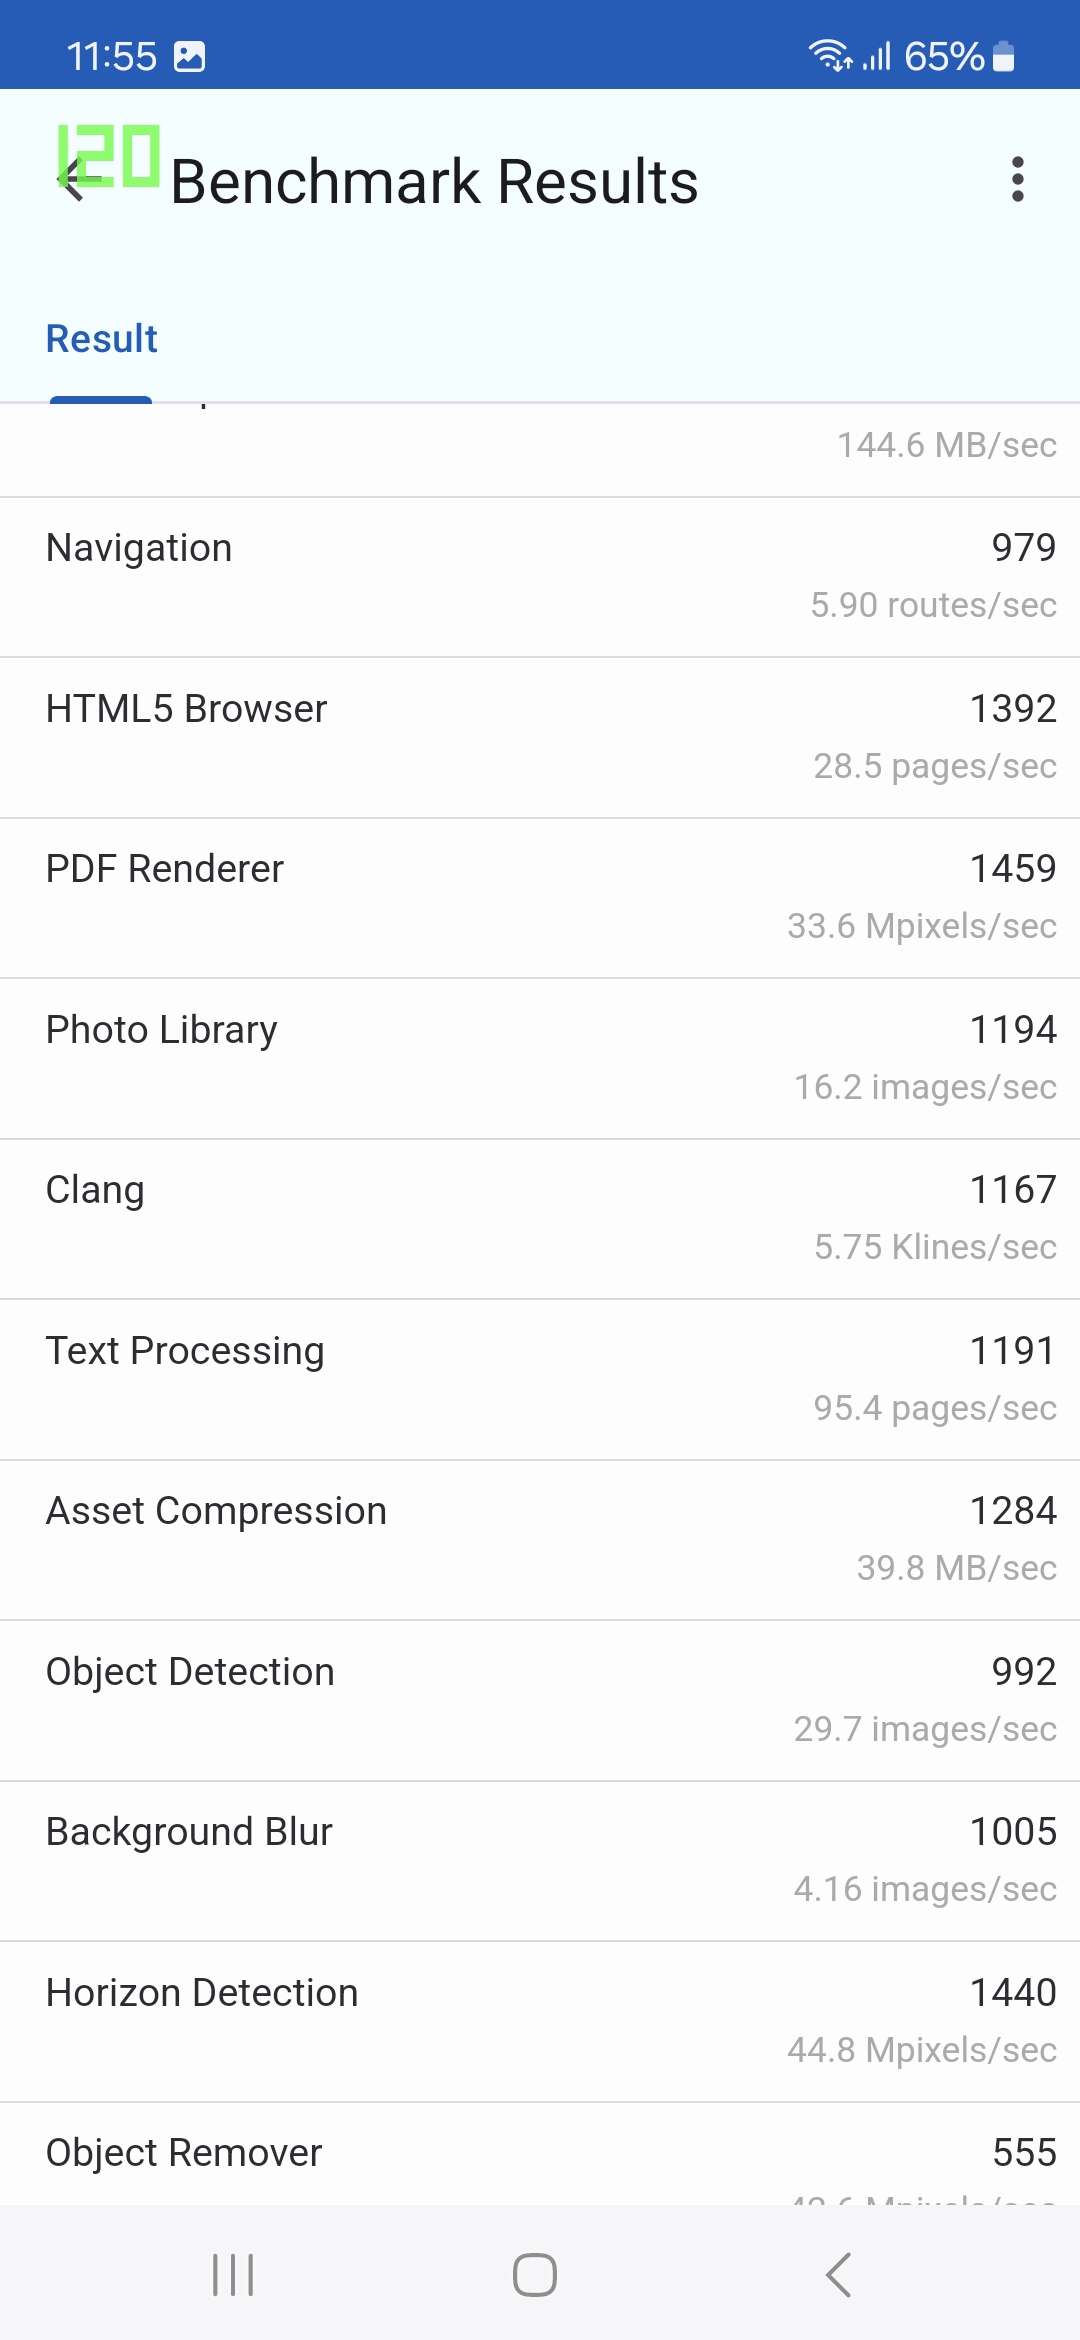Tap the Background Blur result row
The image size is (1080, 2340).
[x=540, y=1861]
